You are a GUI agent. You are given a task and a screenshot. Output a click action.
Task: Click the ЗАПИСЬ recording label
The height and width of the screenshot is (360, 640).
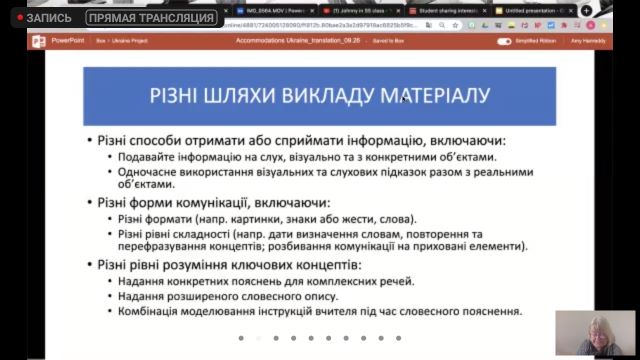point(49,18)
